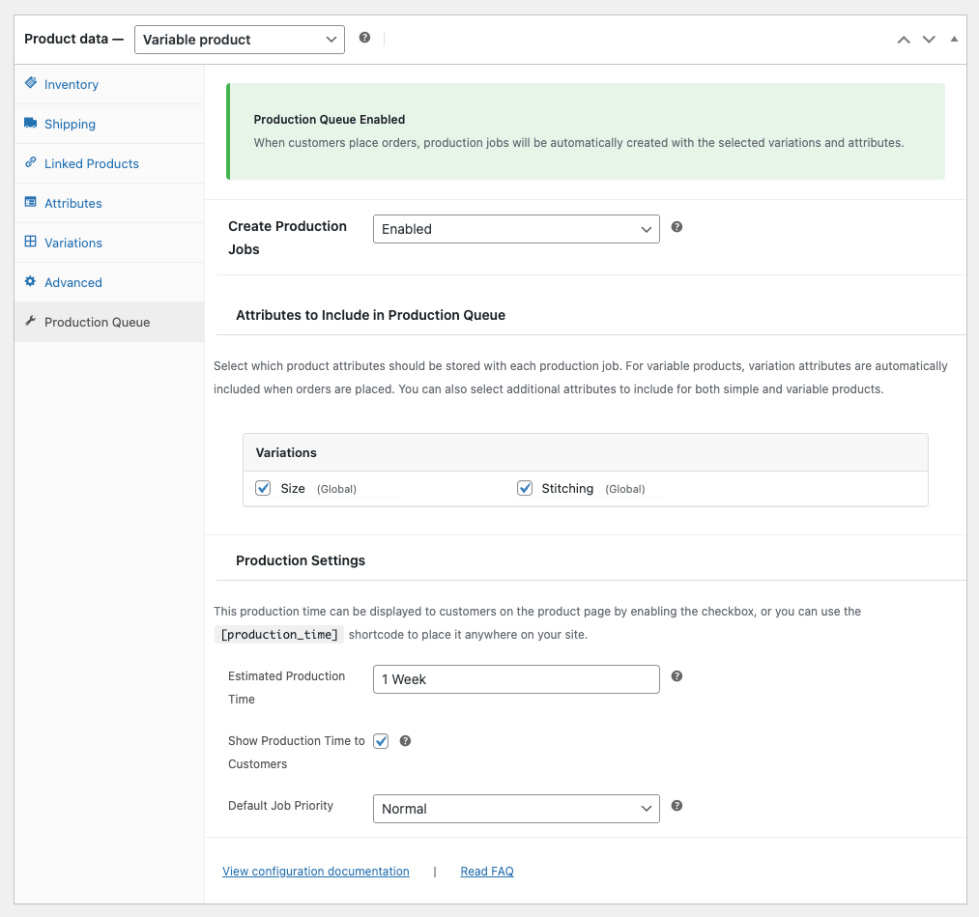Viewport: 979px width, 917px height.
Task: Click the Inventory tag icon
Action: pos(30,84)
